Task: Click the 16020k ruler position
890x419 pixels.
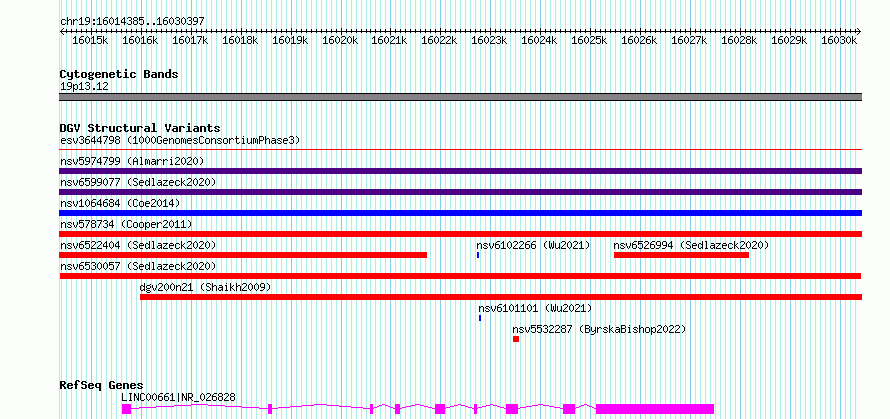Action: tap(340, 40)
